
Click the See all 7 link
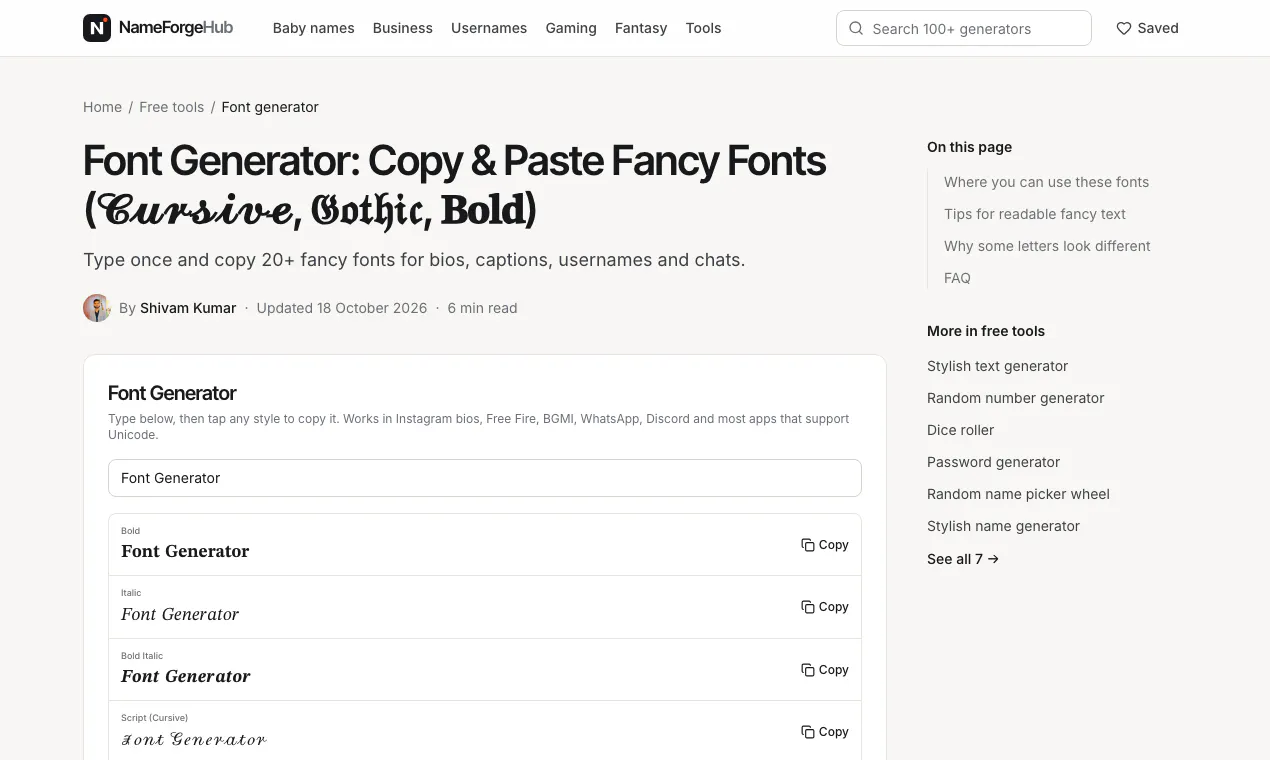(963, 559)
